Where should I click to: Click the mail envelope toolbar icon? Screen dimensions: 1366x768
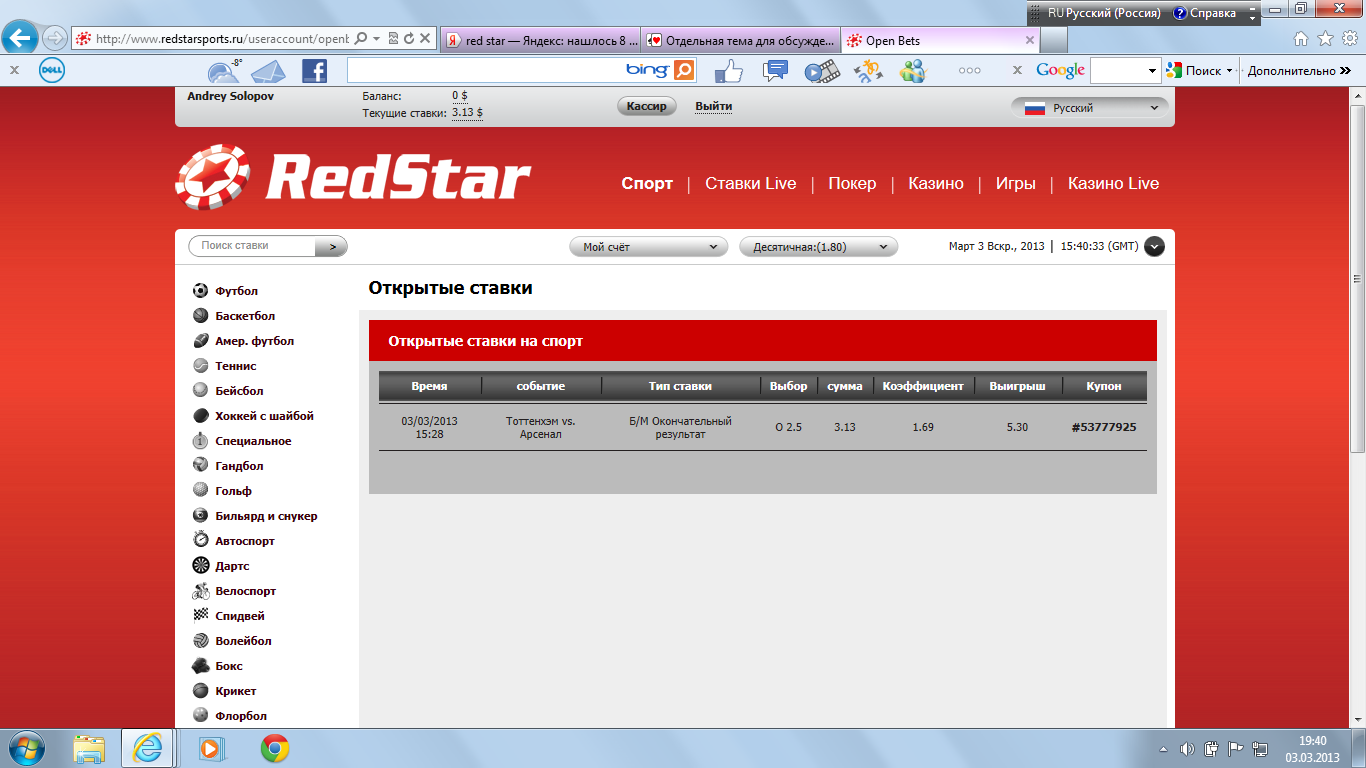(268, 71)
